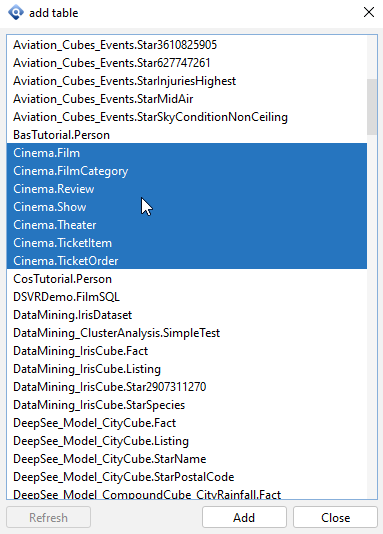Select Cinema.Theater in the list
This screenshot has width=383, height=534.
click(x=187, y=225)
